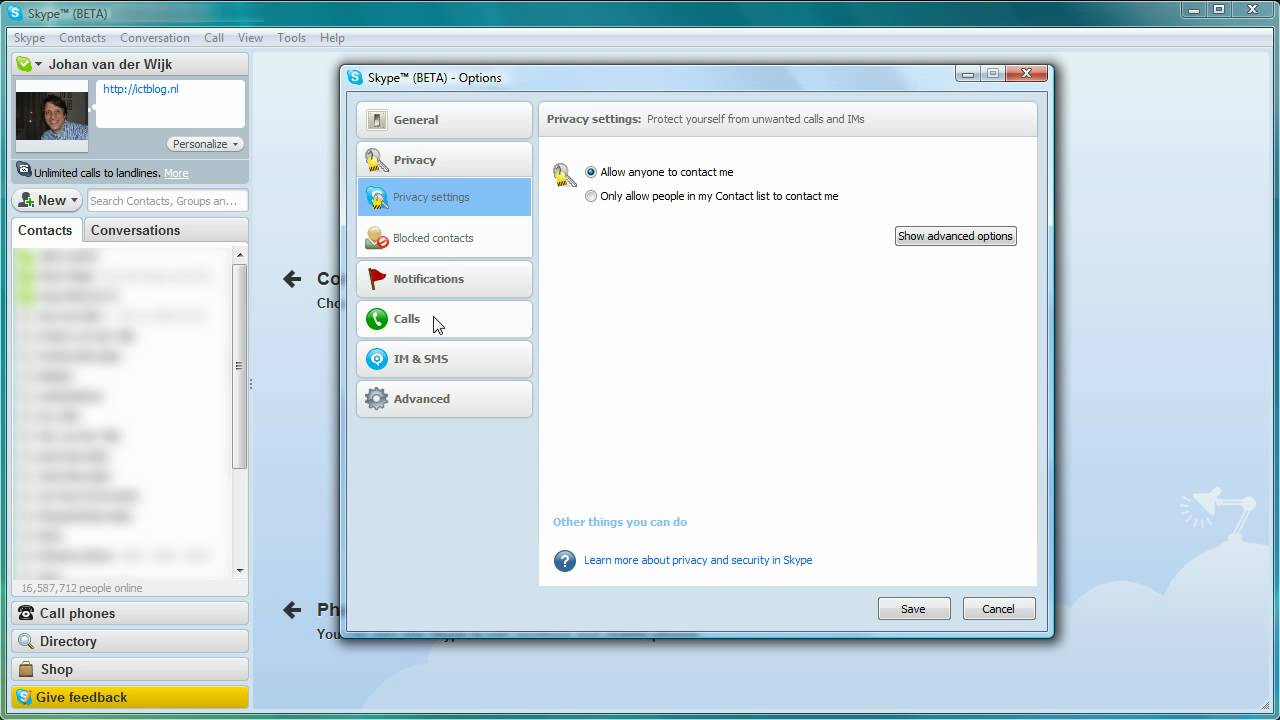
Task: Click contact list scrollbar up arrow
Action: (x=239, y=255)
